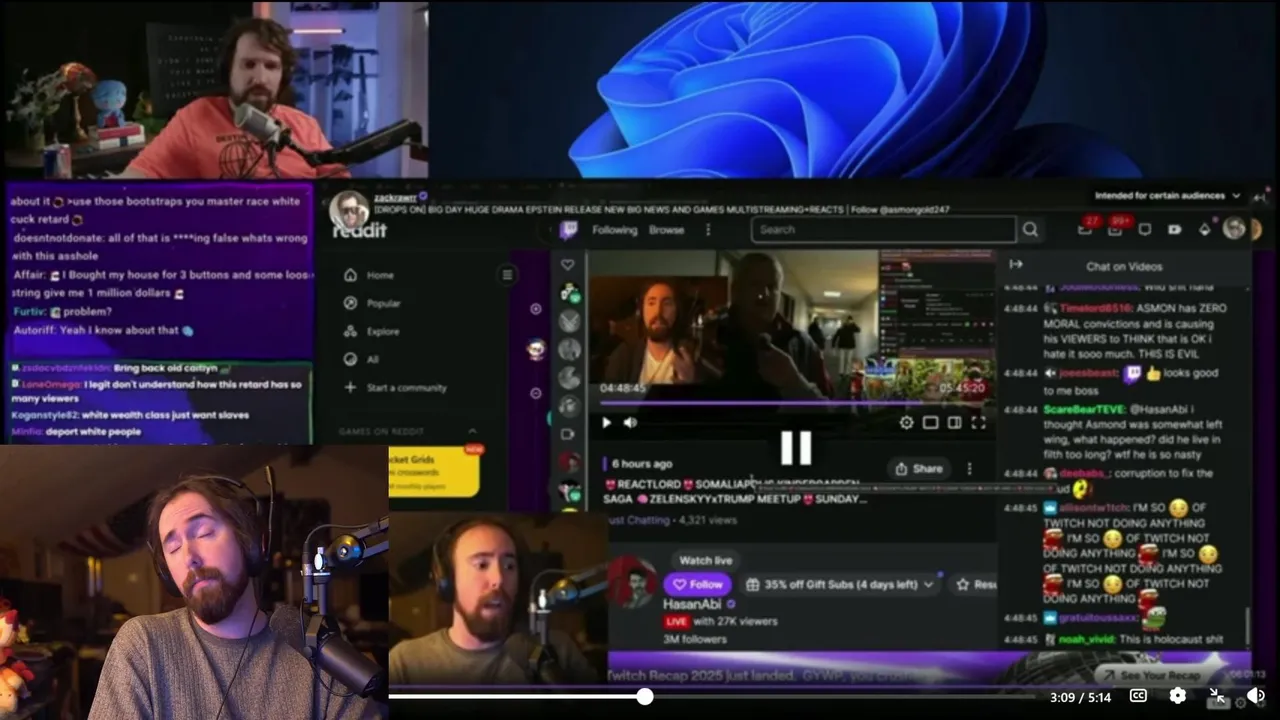Open the Reddit hamburger menu icon
The width and height of the screenshot is (1280, 720).
pyautogui.click(x=507, y=275)
